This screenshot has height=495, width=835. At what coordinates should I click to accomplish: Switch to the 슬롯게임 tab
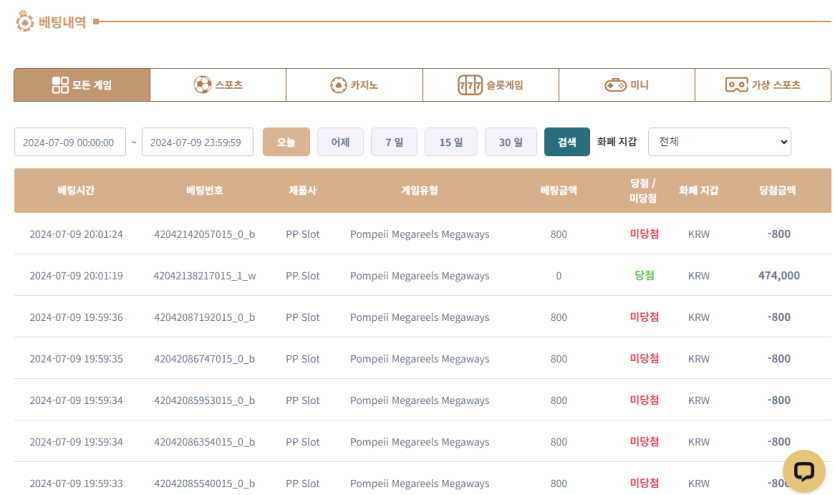tap(490, 85)
